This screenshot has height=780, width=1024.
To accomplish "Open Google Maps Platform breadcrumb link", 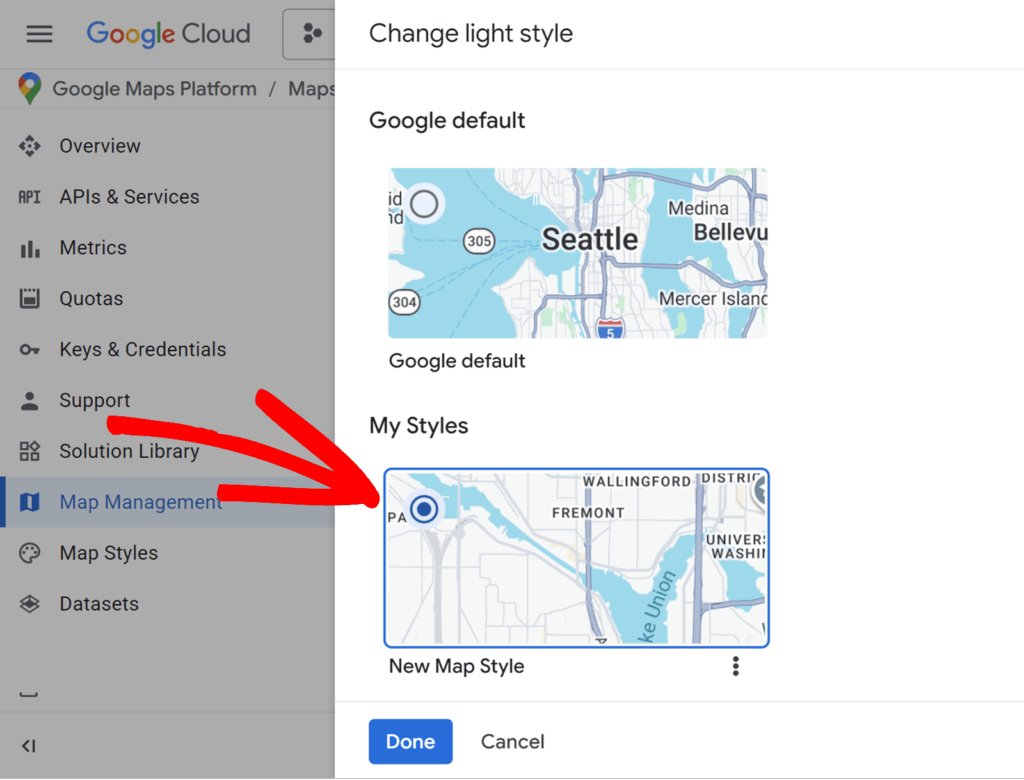I will [x=155, y=88].
